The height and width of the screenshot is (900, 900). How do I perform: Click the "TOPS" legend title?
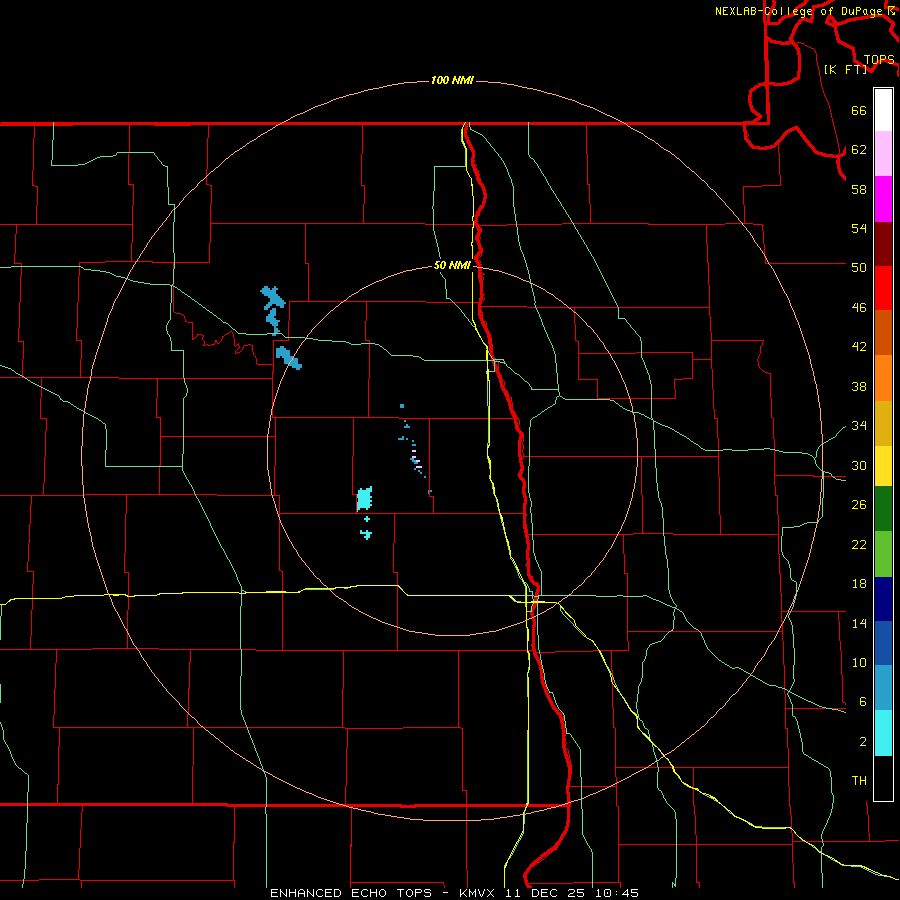click(879, 60)
